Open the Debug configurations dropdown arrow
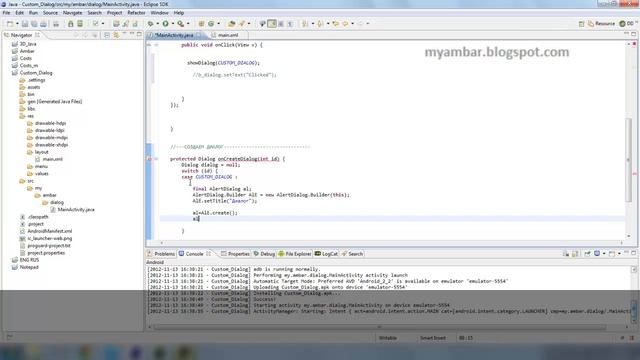The width and height of the screenshot is (640, 360). [158, 24]
